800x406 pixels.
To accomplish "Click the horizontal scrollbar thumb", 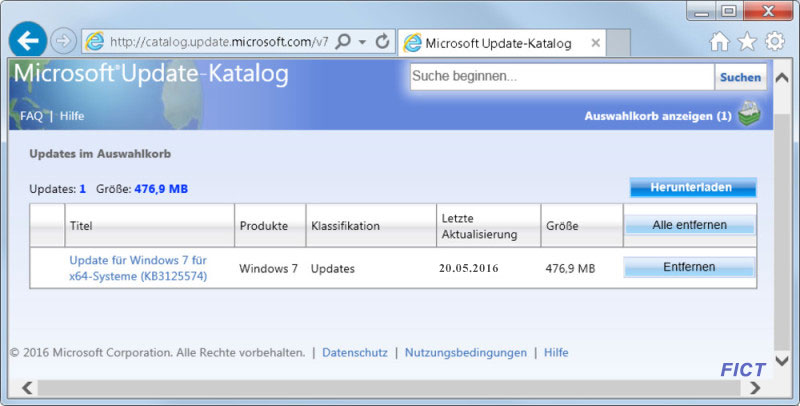I will pyautogui.click(x=389, y=388).
